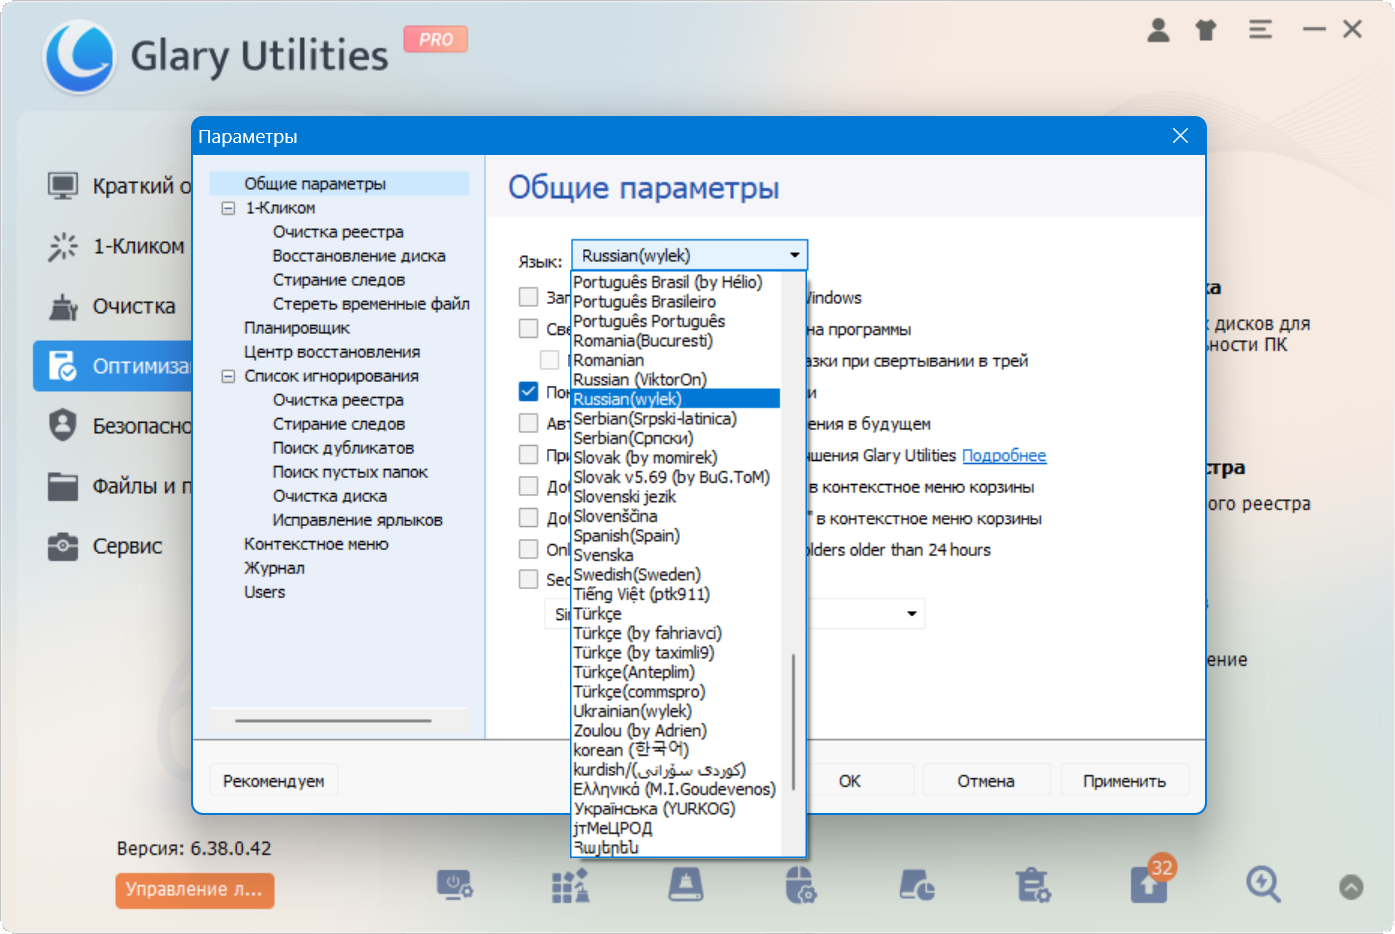Select Português Brasileiro from the language list
Screen dimensions: 1395x934
click(x=644, y=301)
